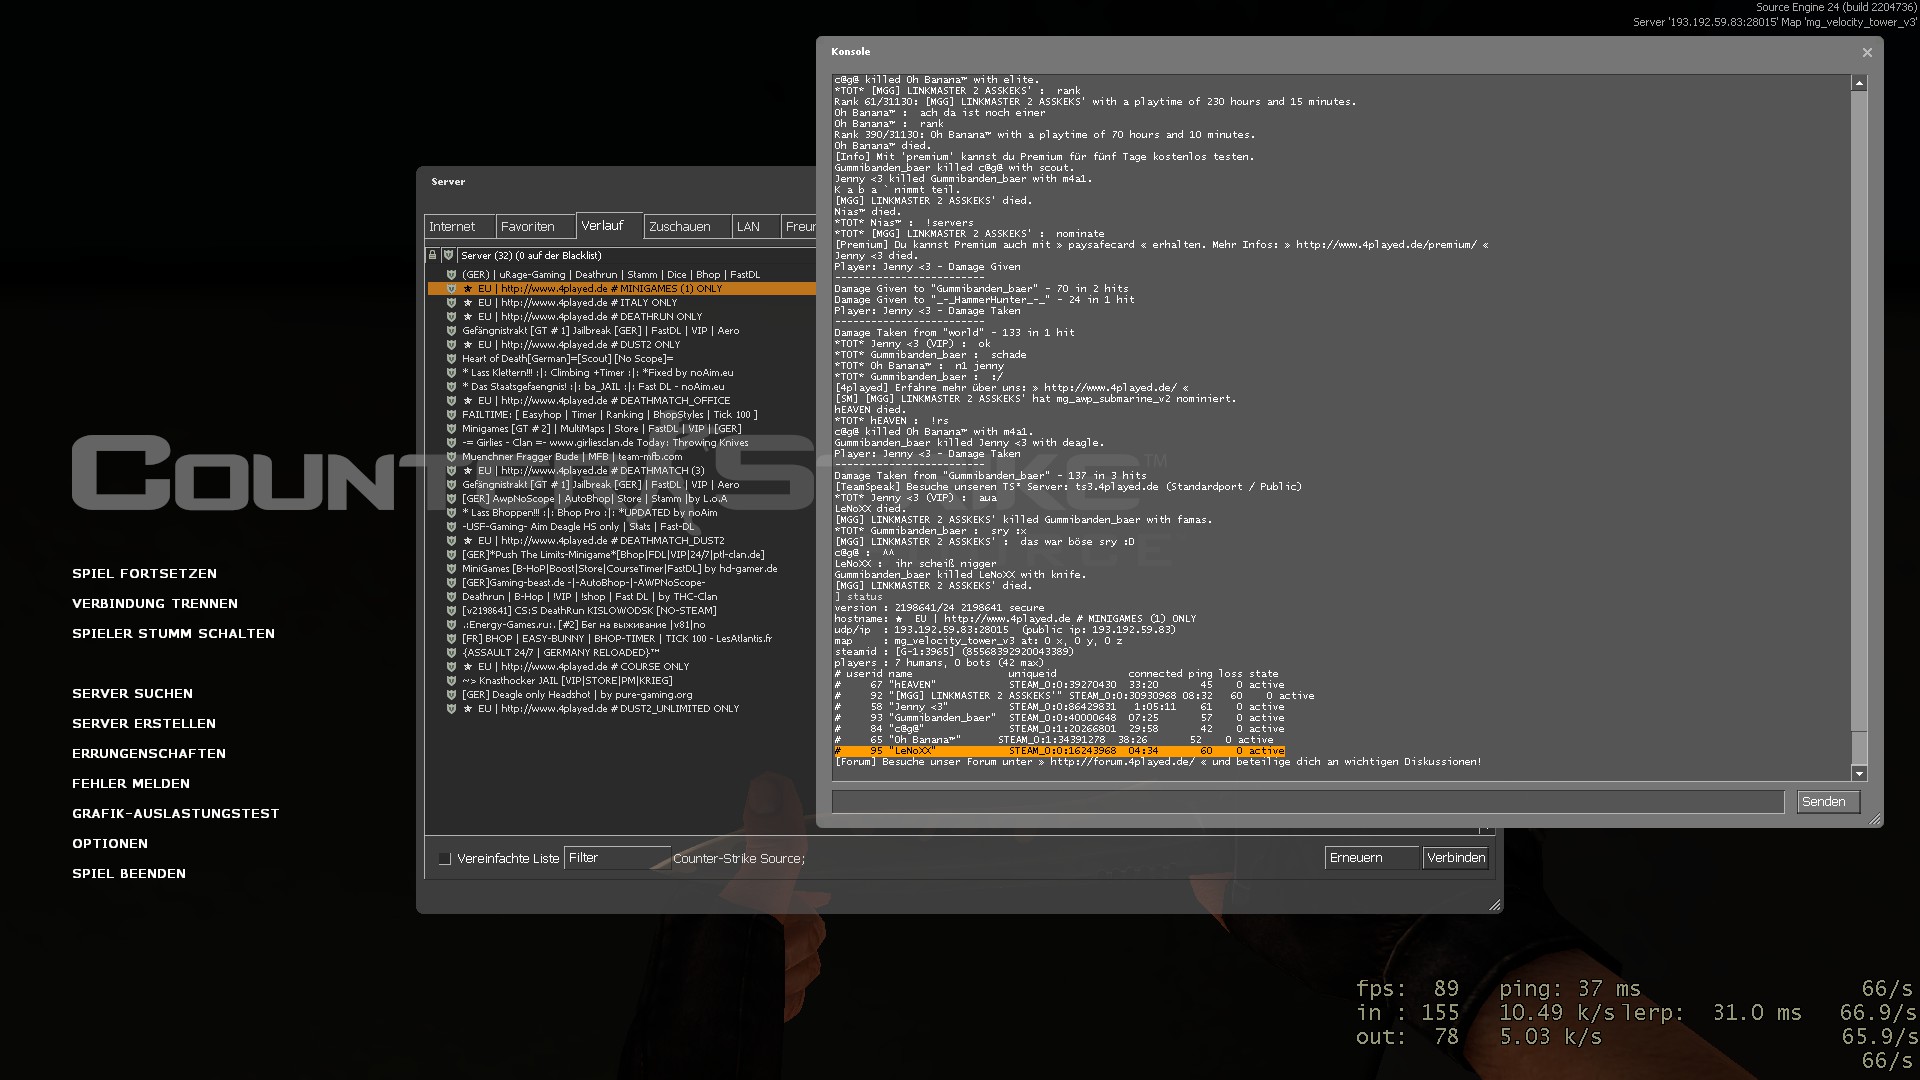Click VAC shield icon beside MINIGAMES (1) ONLY server
This screenshot has height=1080, width=1920.
point(451,288)
